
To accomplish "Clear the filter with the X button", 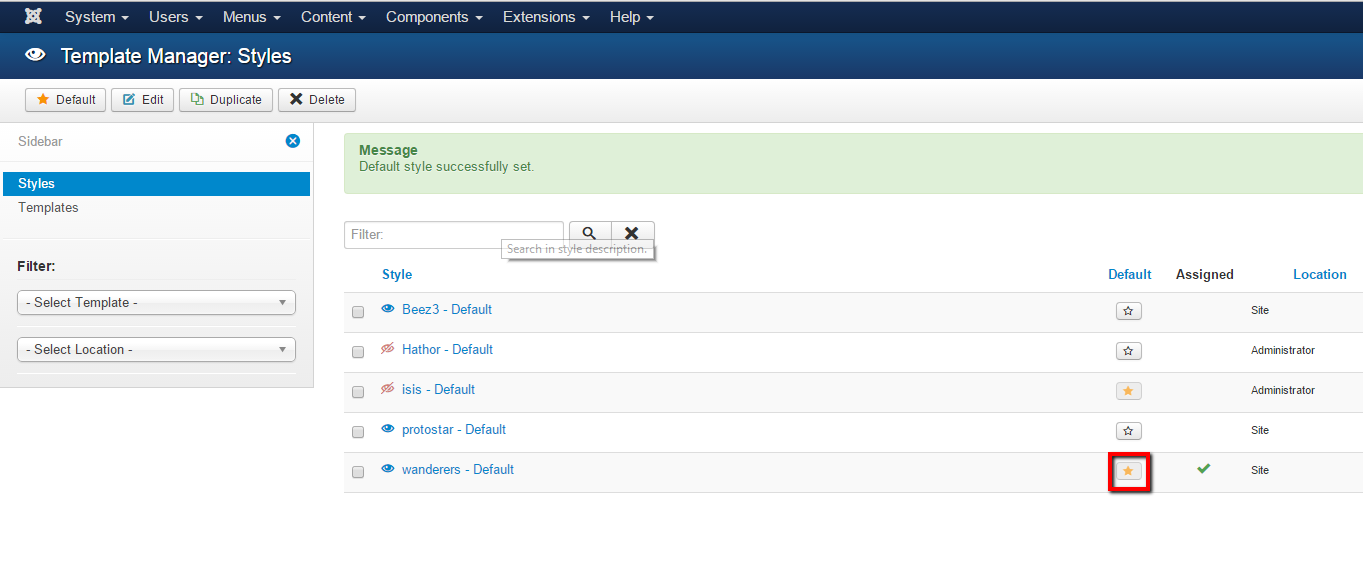I will tap(632, 233).
